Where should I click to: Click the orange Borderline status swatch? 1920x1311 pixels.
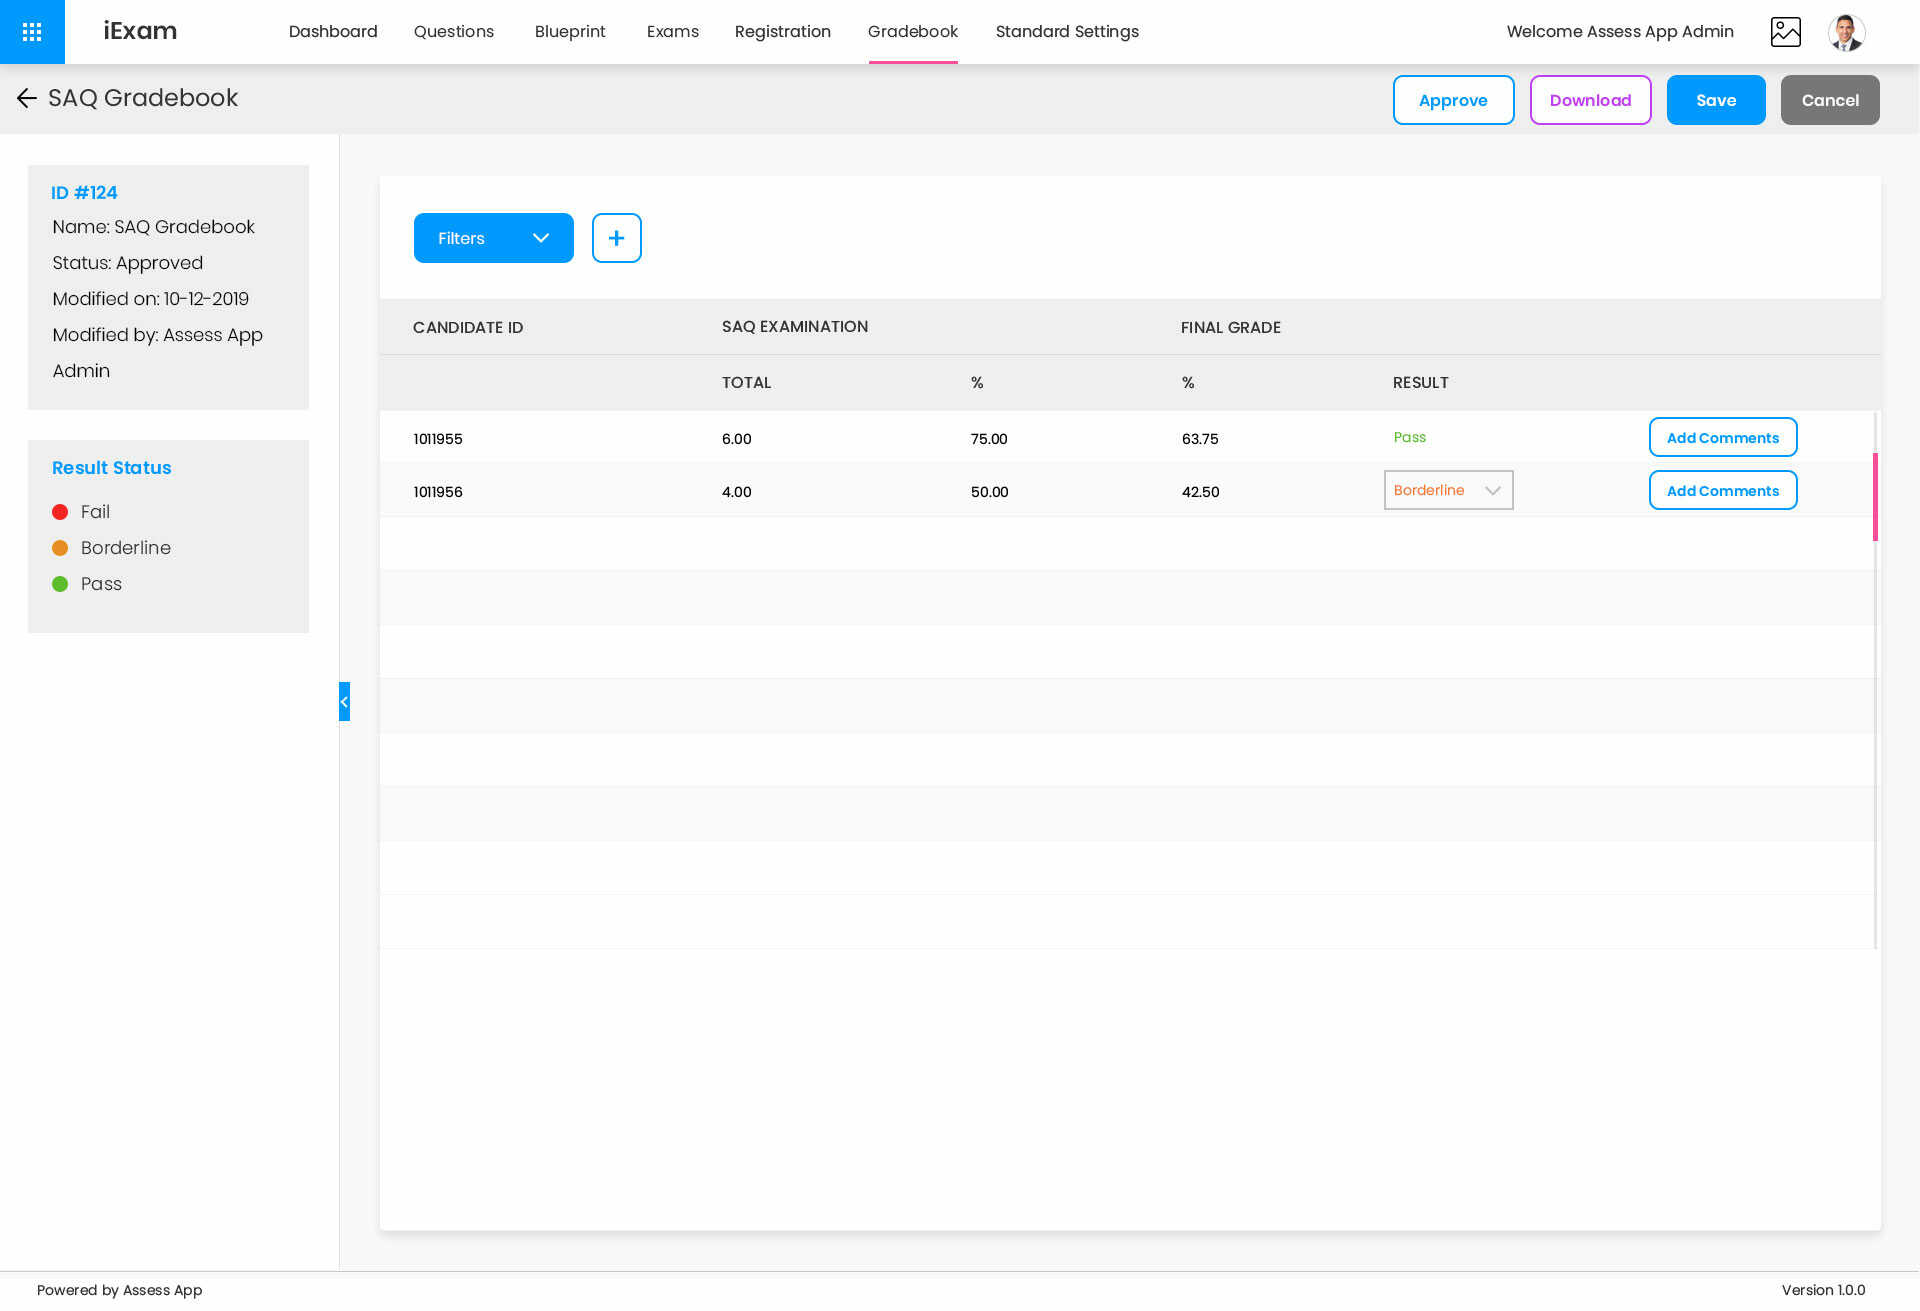tap(60, 548)
